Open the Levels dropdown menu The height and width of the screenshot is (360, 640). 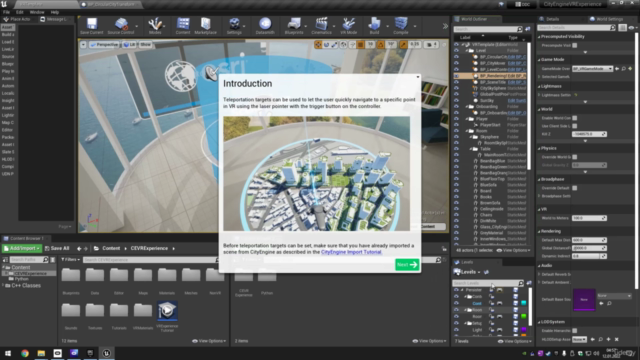467,272
